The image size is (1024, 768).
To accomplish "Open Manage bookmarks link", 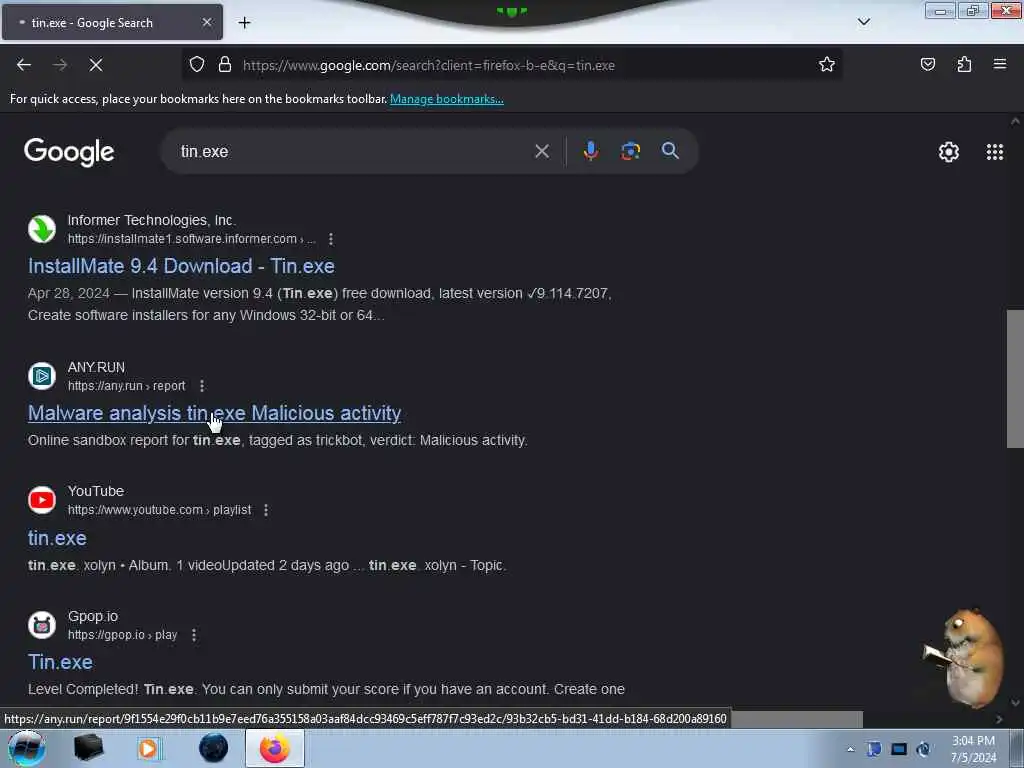I will (x=447, y=99).
